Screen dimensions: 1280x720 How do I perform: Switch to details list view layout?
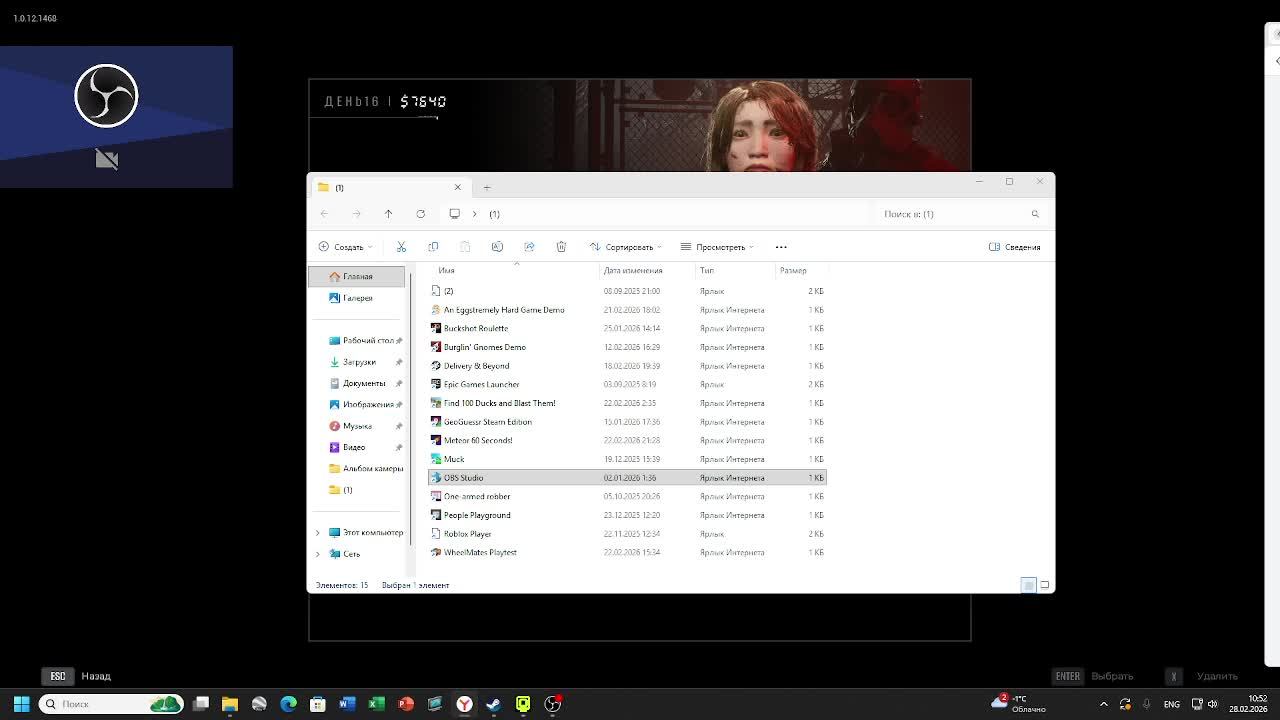tap(1028, 585)
